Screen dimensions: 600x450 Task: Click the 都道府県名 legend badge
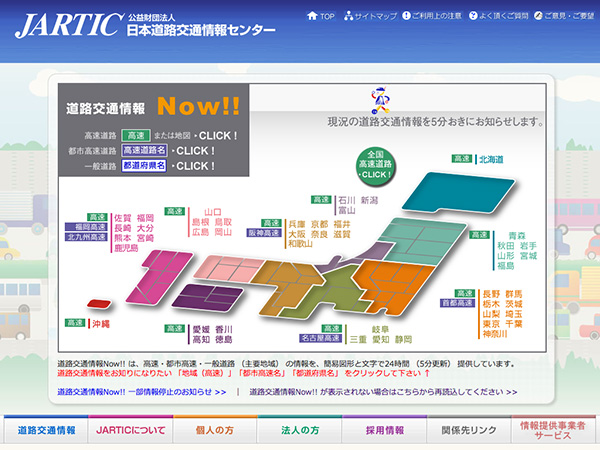(x=144, y=166)
